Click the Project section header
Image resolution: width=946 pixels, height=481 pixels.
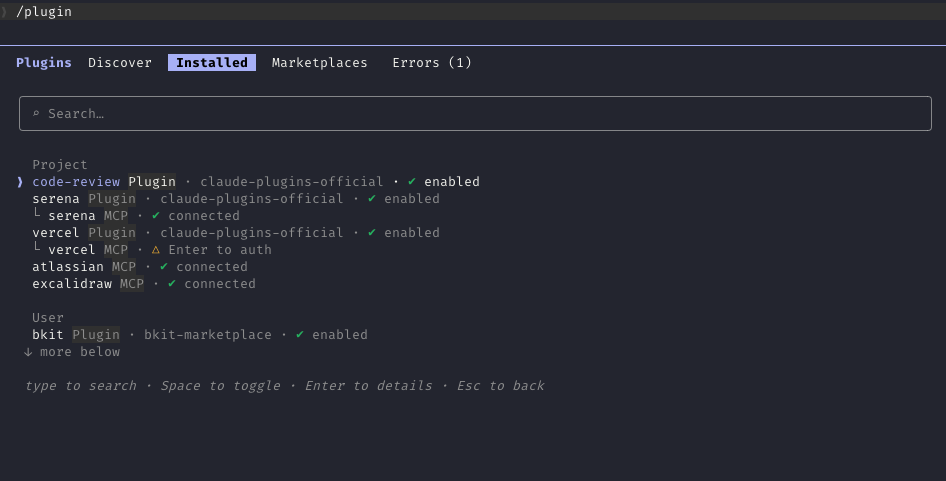click(x=60, y=165)
